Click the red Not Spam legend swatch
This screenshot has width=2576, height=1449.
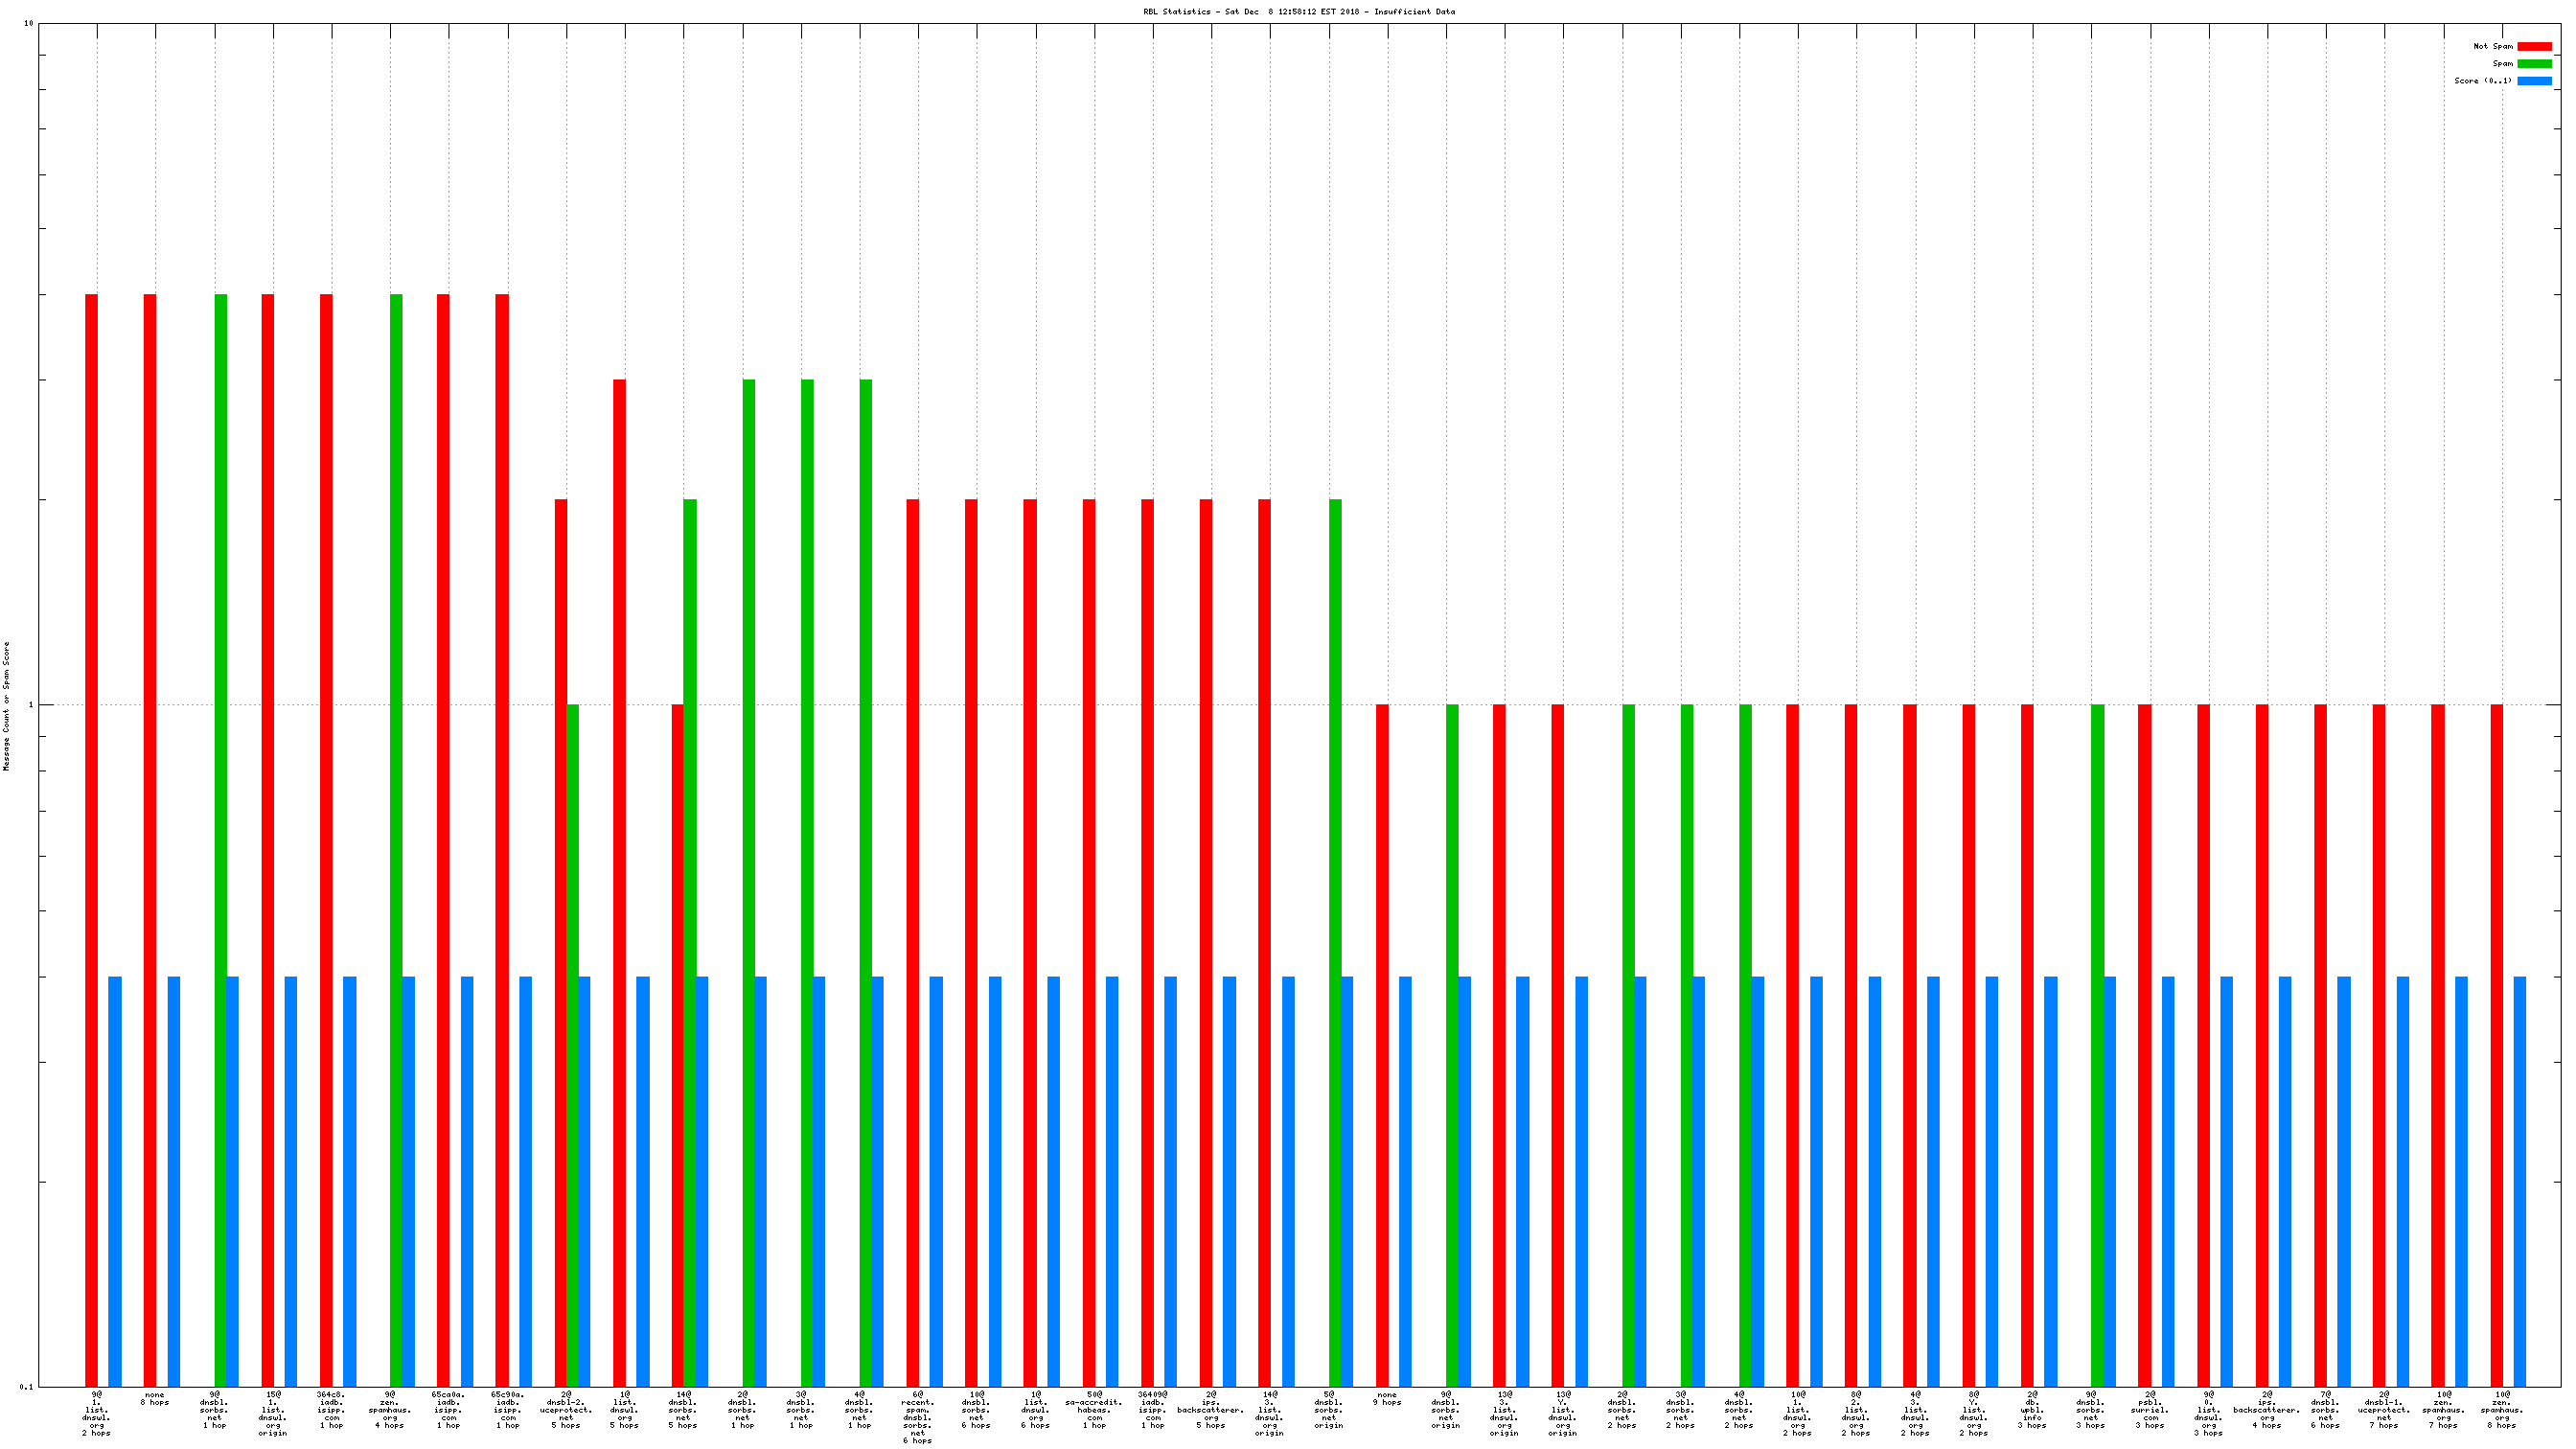2534,46
